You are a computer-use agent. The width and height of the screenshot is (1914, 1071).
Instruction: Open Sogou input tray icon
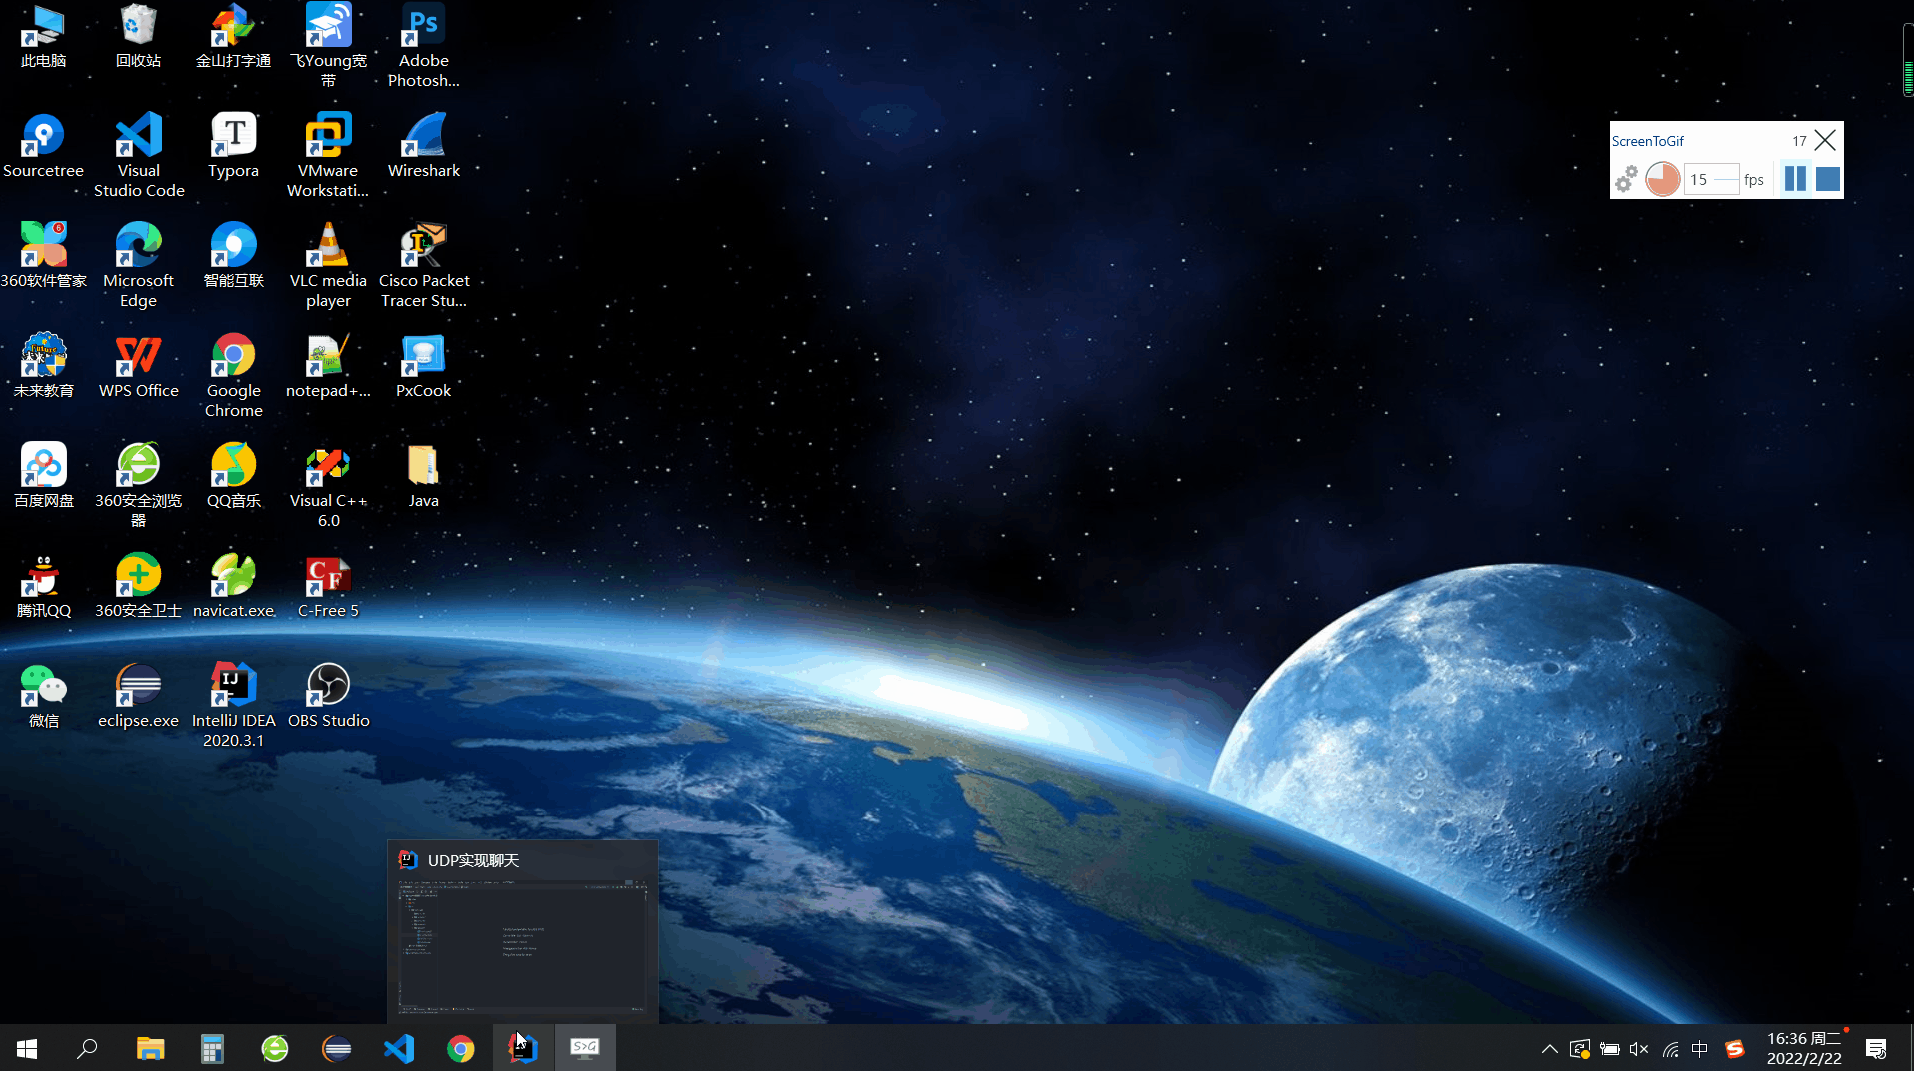pos(1735,1049)
